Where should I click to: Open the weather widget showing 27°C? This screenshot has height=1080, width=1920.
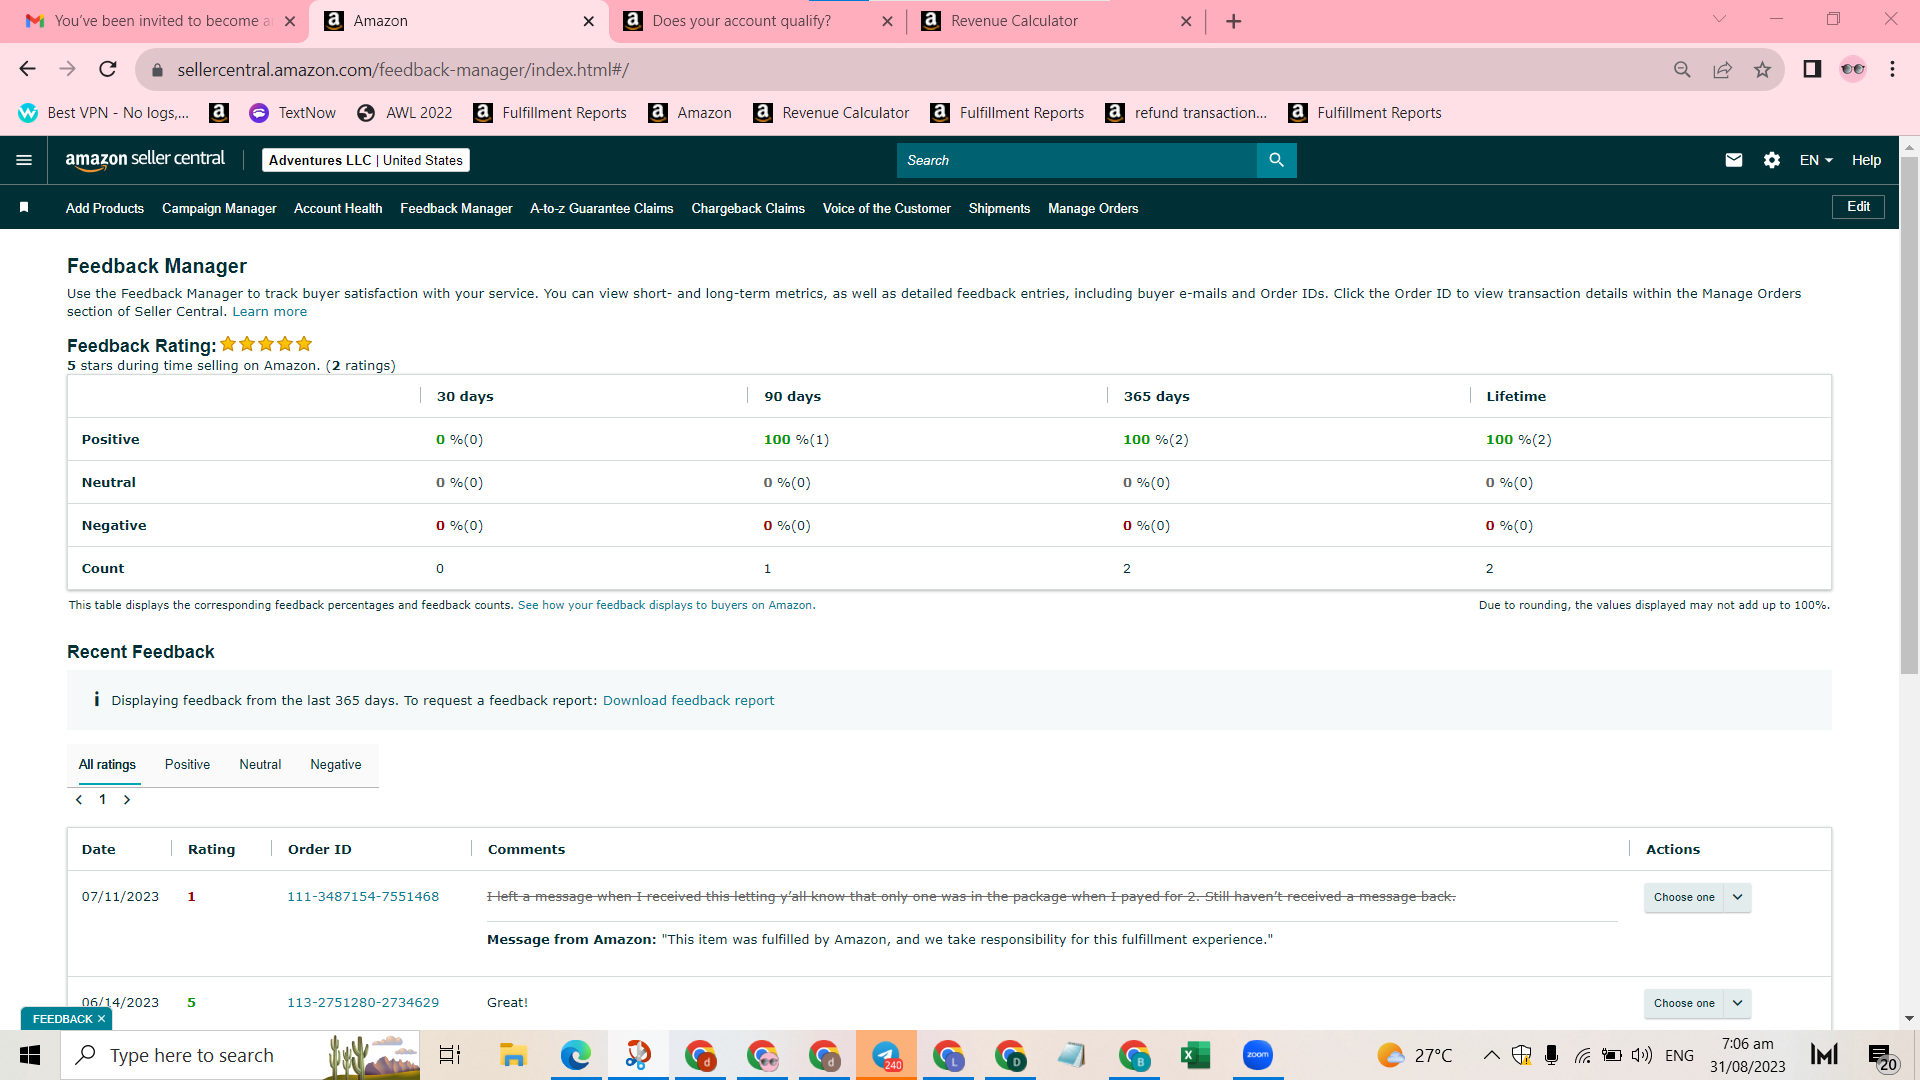[1415, 1055]
